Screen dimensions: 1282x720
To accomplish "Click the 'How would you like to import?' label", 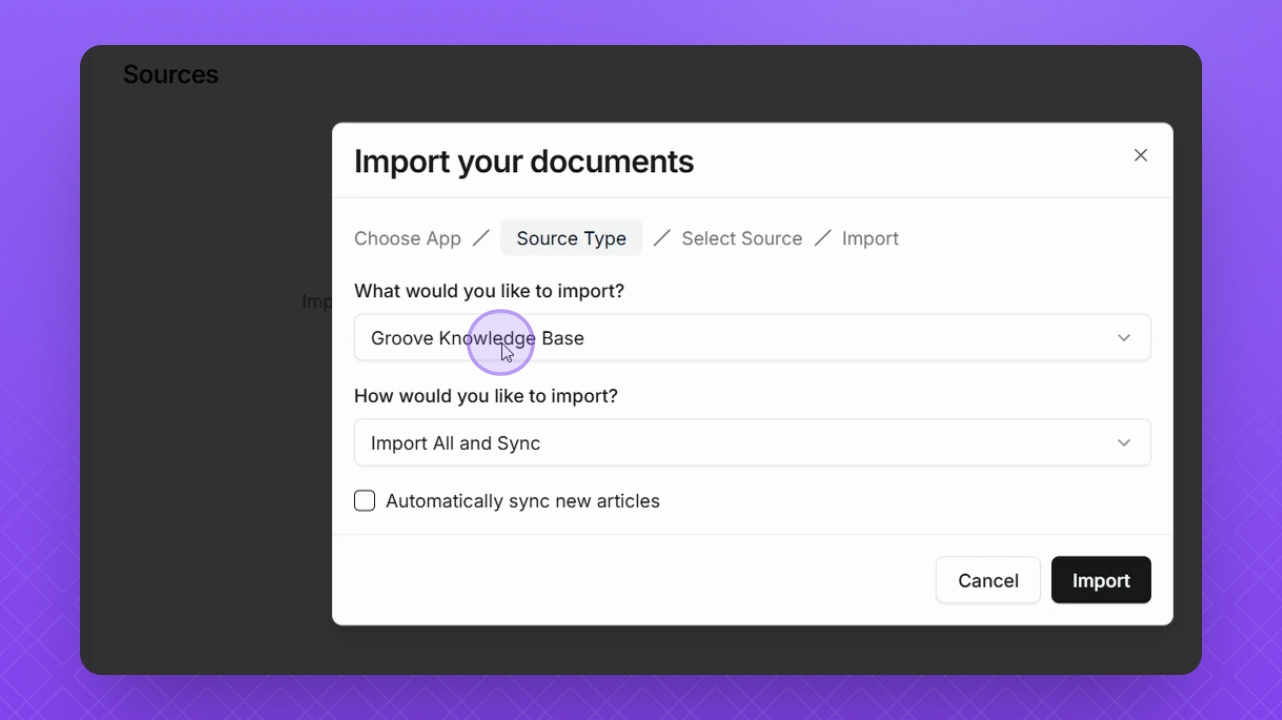I will pos(486,396).
